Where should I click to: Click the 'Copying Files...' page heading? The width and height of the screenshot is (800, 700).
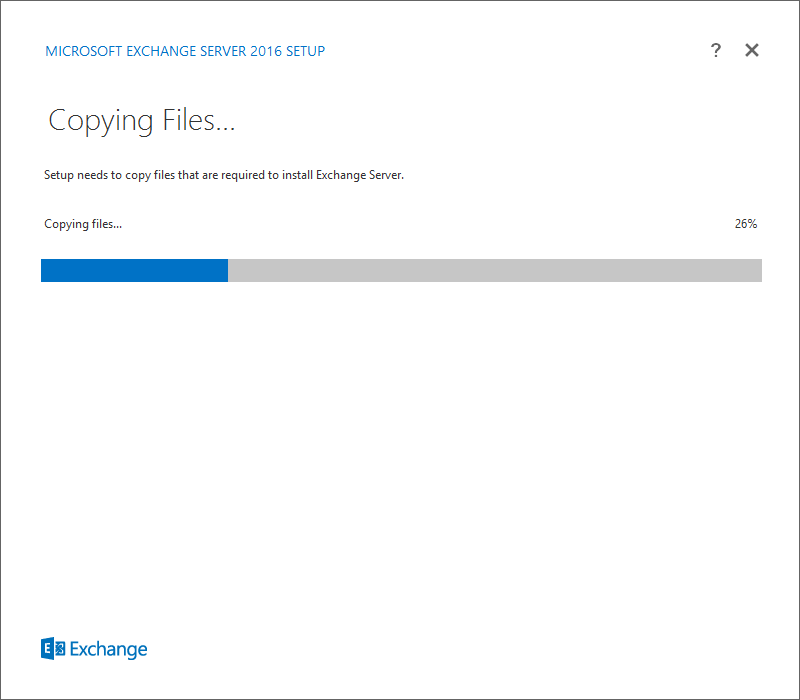point(141,121)
